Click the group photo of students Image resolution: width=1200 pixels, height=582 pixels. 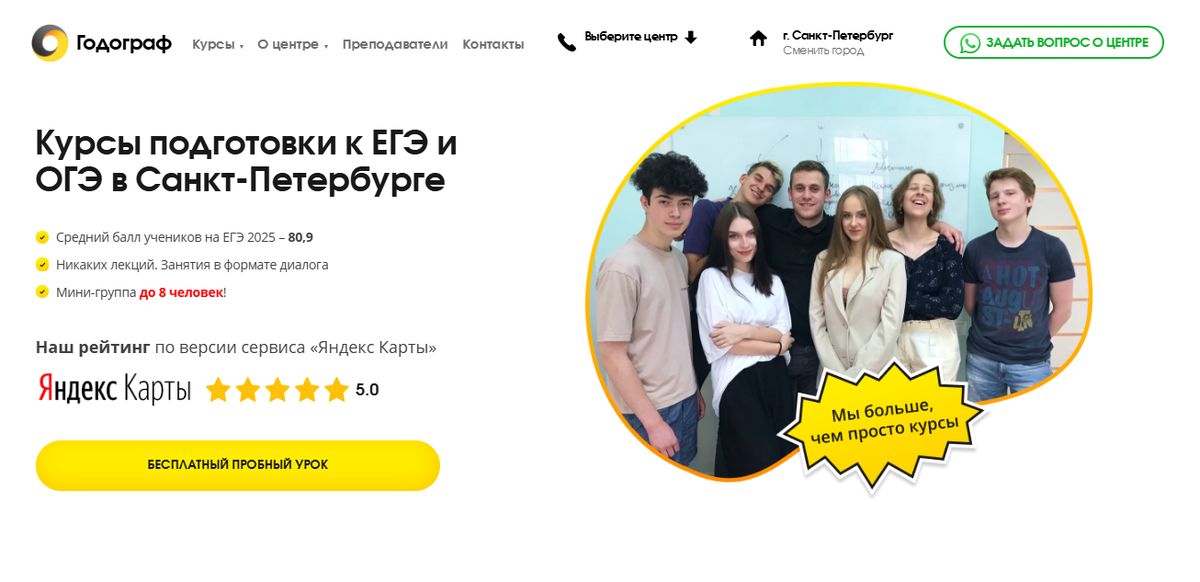(x=838, y=280)
